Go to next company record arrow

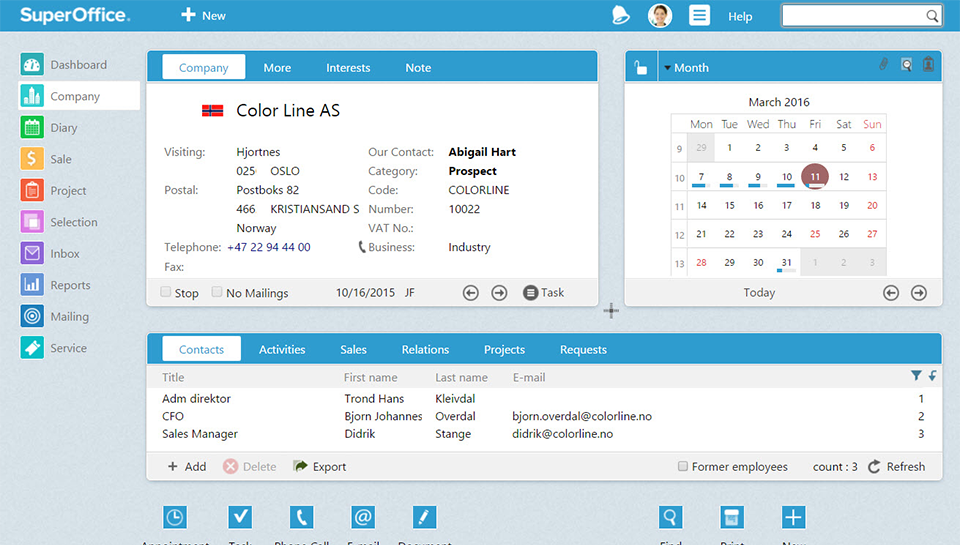500,293
